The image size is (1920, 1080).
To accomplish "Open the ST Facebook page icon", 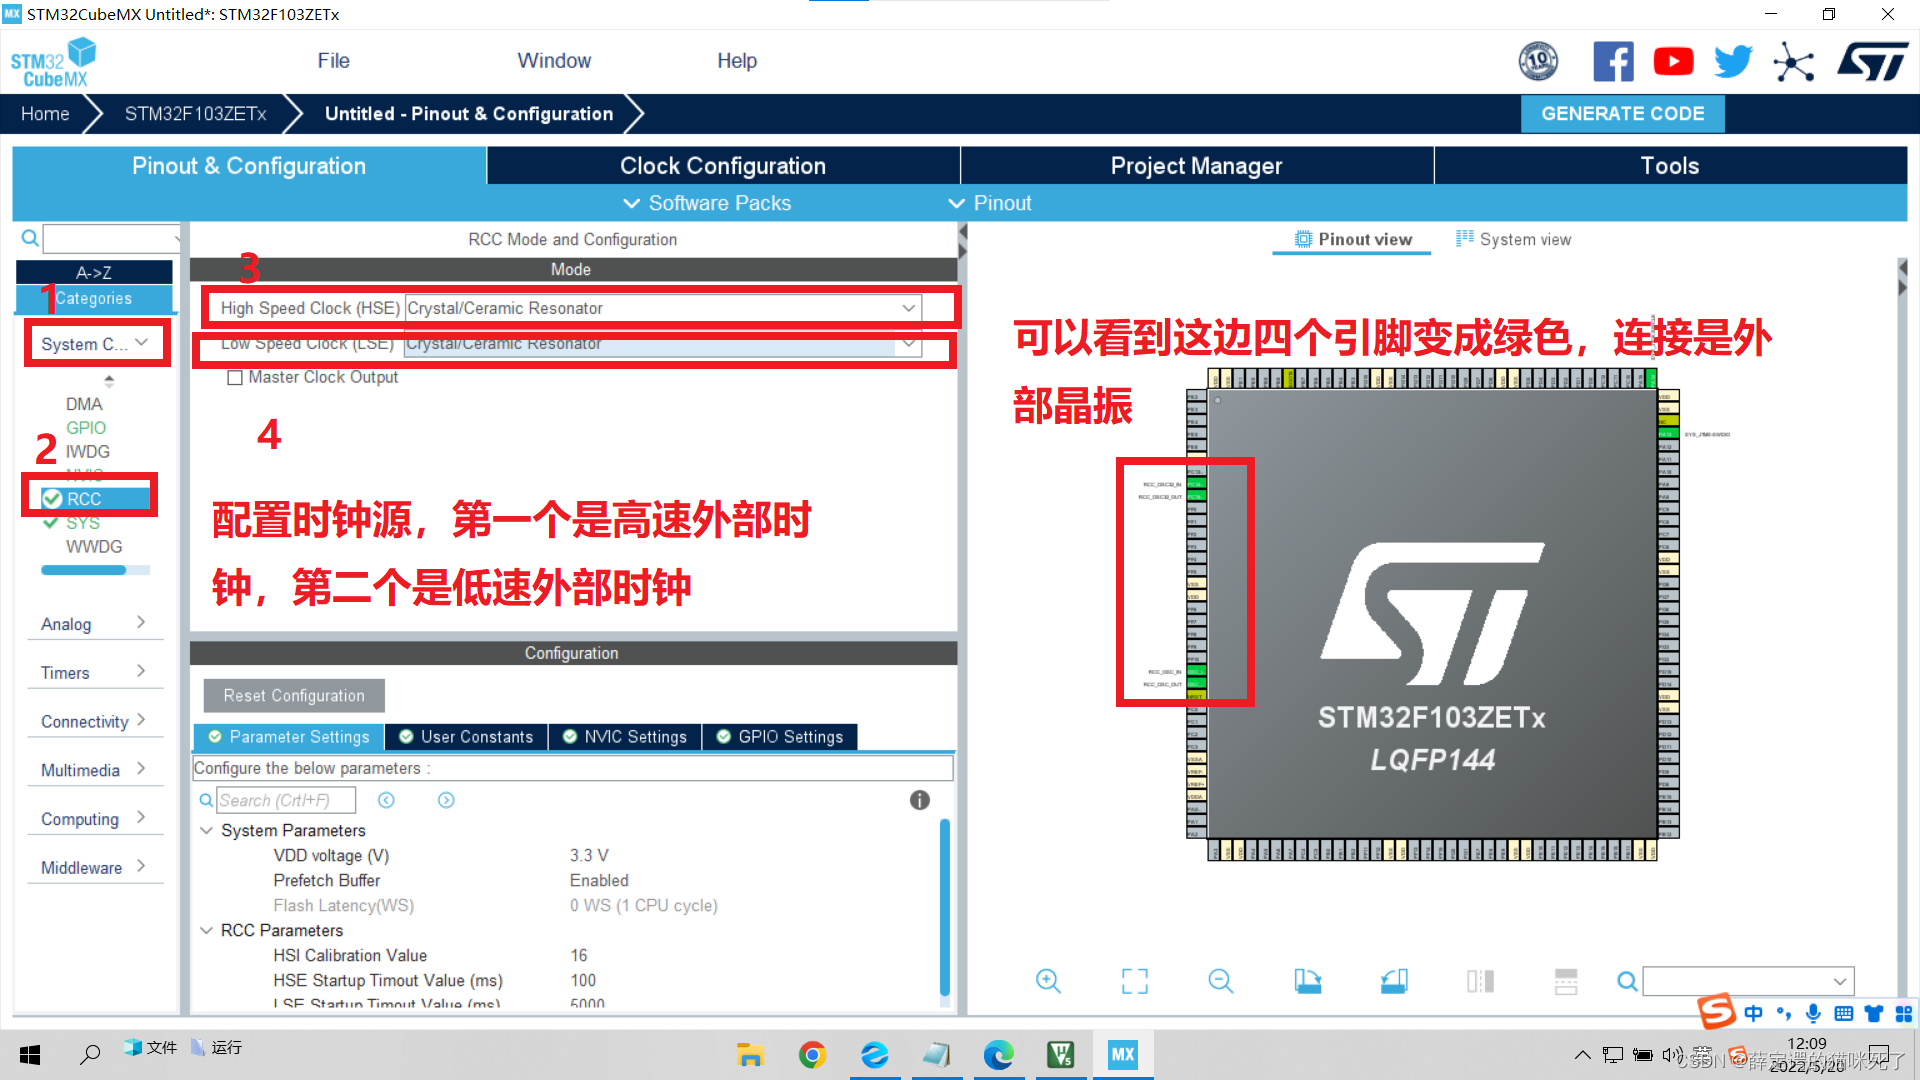I will [x=1613, y=62].
